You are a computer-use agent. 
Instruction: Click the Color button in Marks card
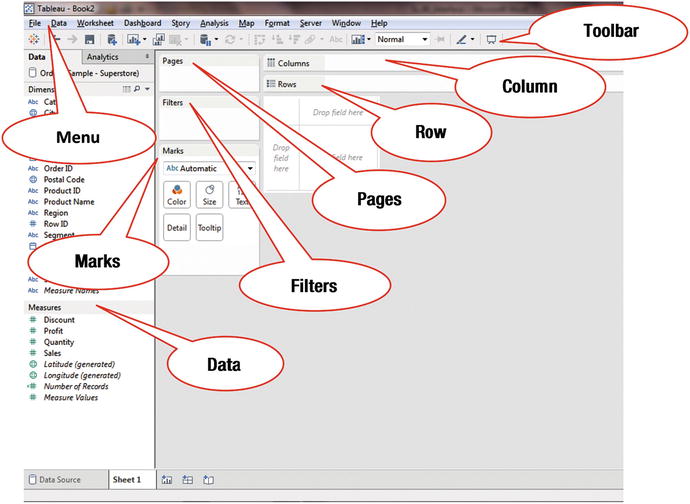point(177,195)
